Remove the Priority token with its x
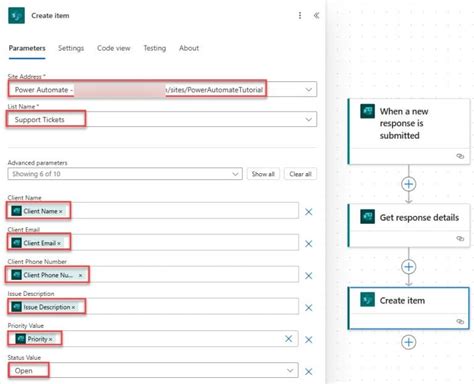Viewport: 474px width, 384px height. coord(51,339)
